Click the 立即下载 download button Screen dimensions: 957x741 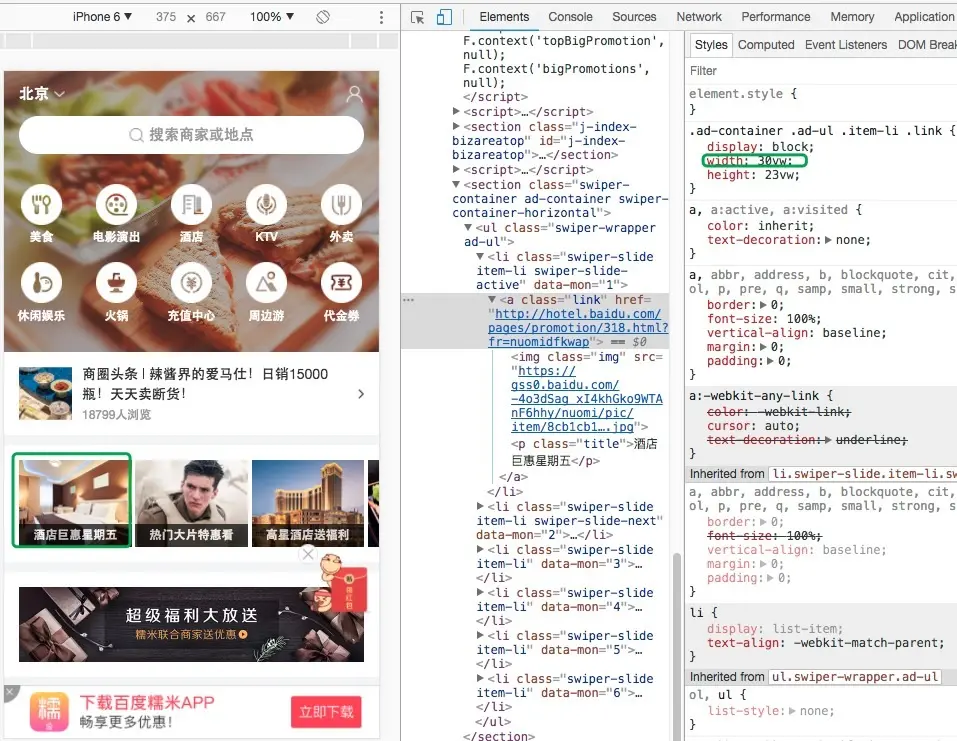pos(326,712)
